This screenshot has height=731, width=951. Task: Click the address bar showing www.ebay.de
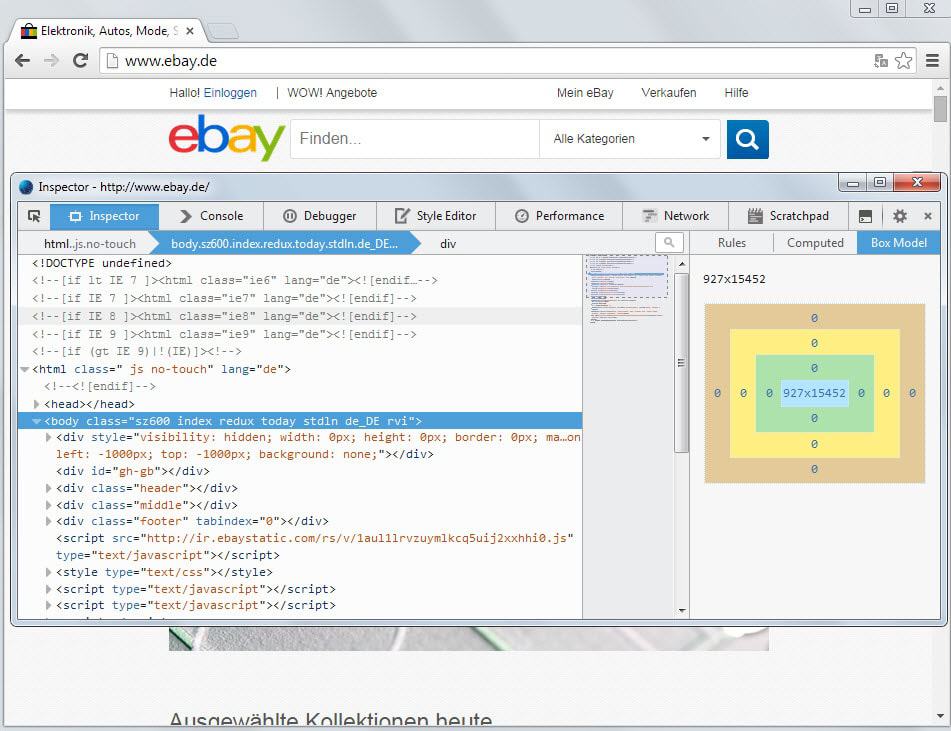click(x=485, y=61)
